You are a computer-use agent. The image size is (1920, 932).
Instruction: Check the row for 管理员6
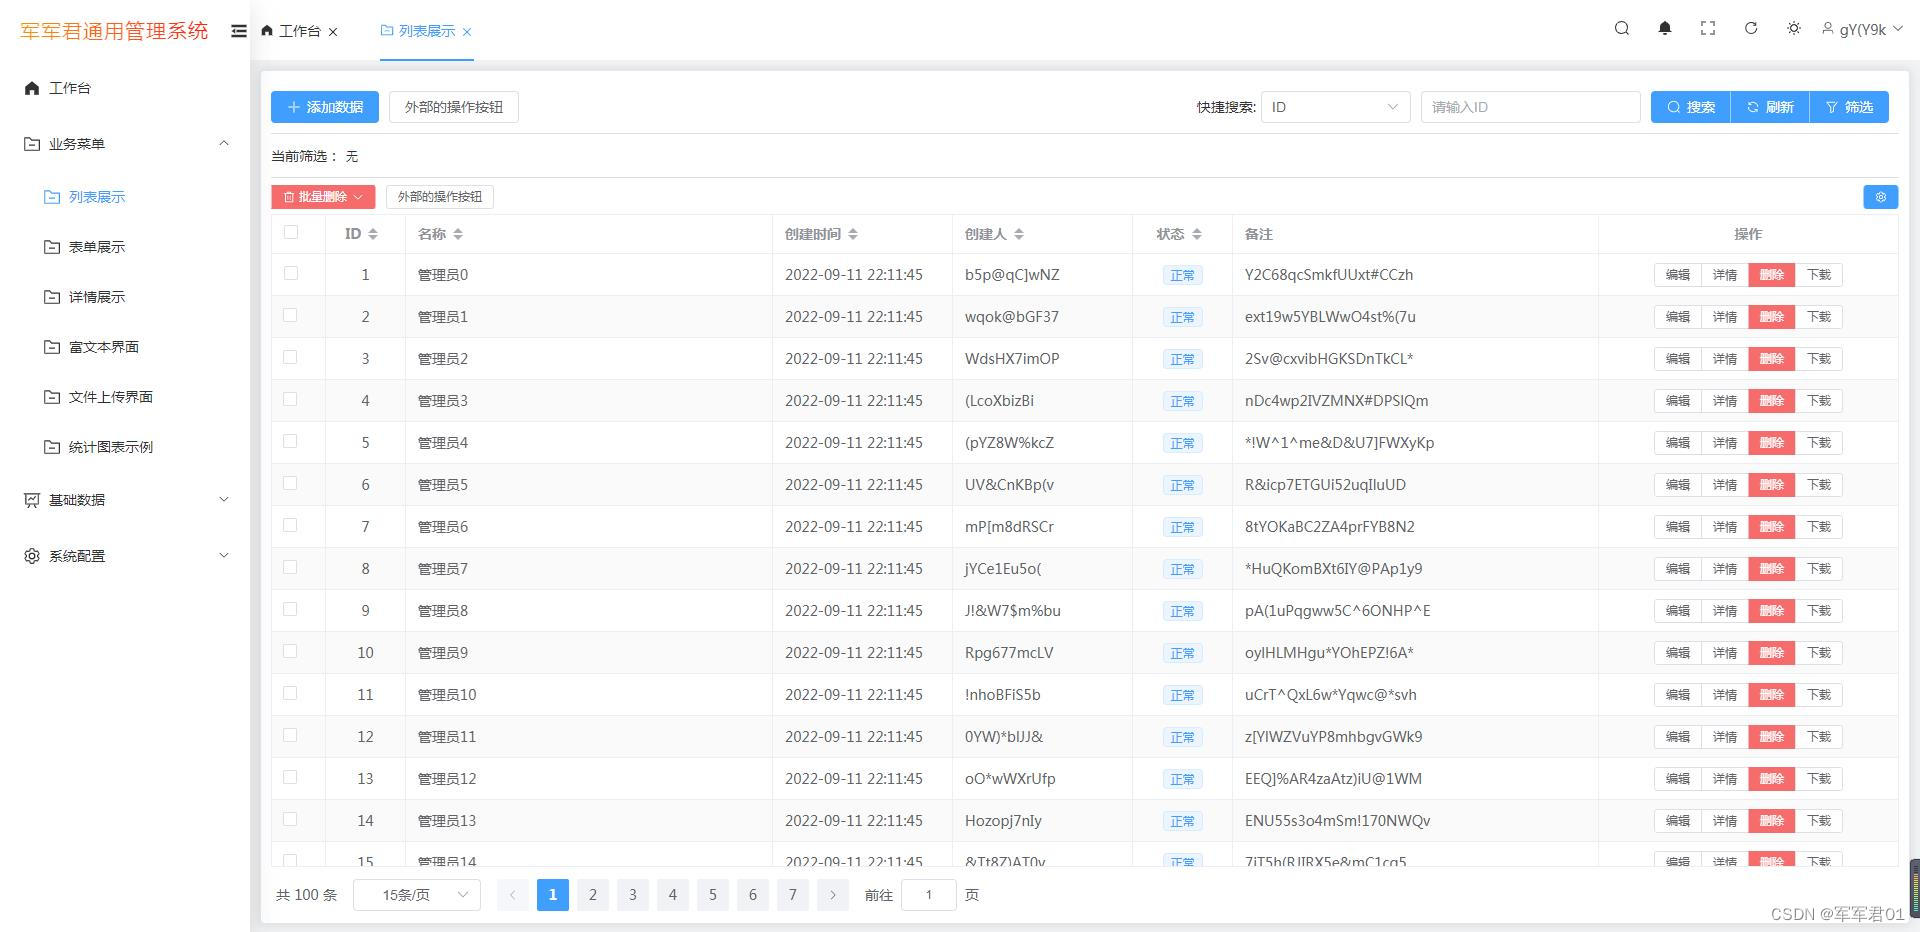pyautogui.click(x=291, y=525)
